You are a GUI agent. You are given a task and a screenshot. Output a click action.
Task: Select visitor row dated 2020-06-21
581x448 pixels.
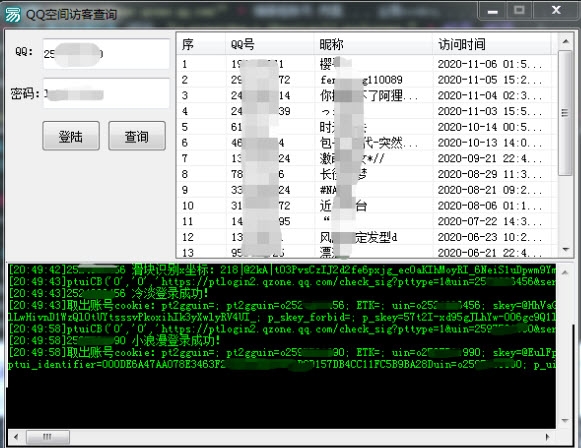(x=367, y=252)
